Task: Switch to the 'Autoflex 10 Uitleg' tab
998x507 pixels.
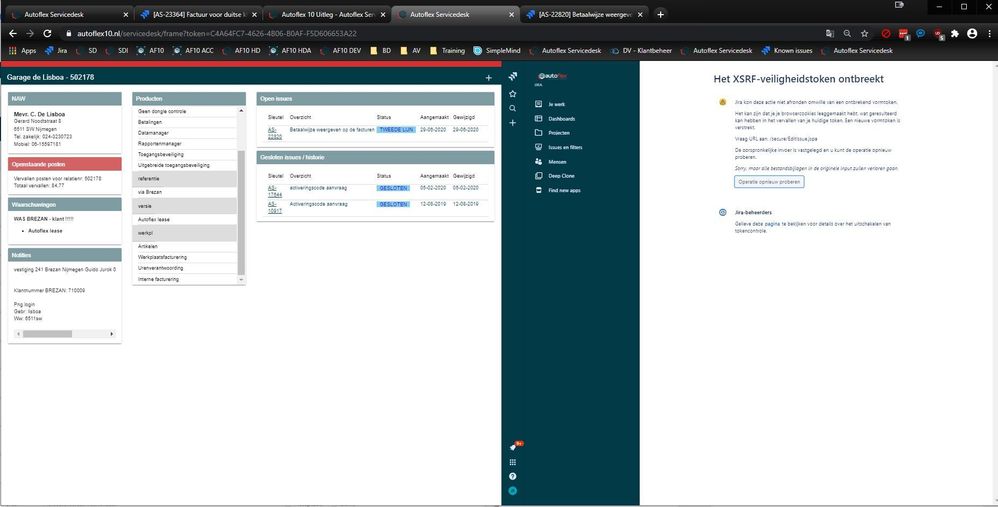Action: coord(326,14)
